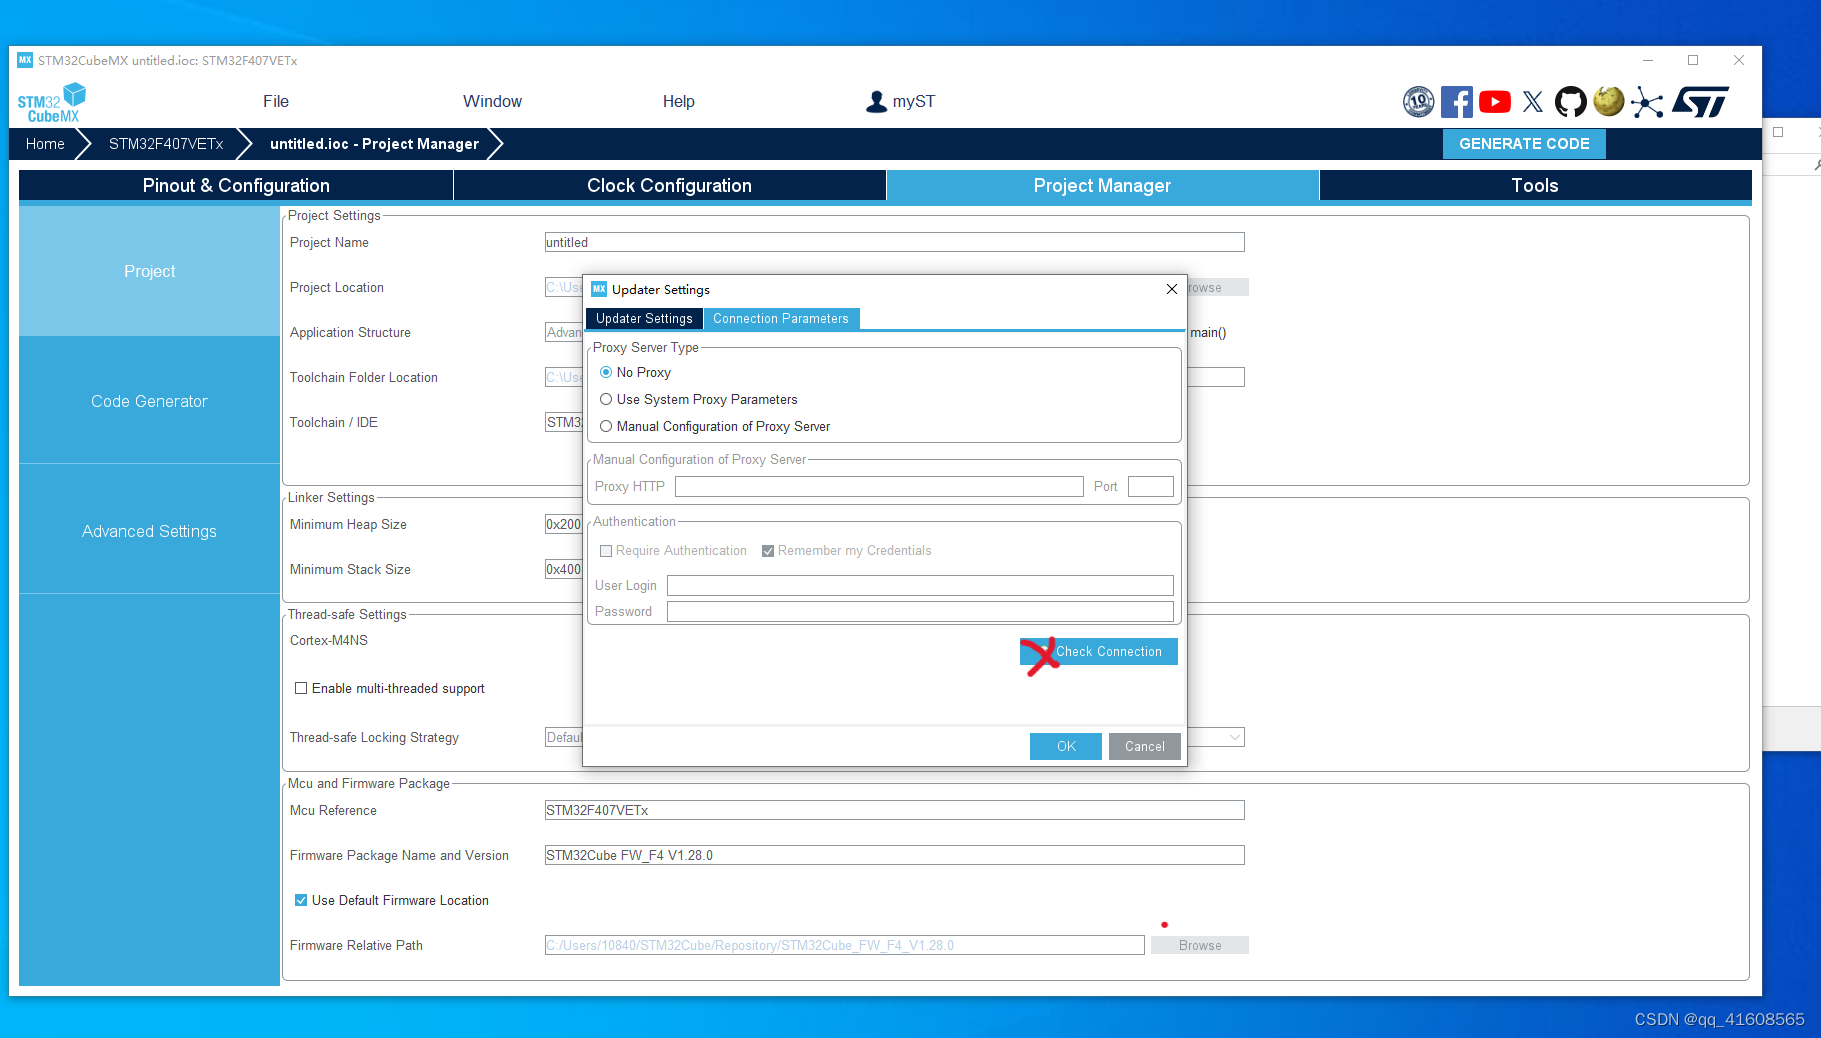Open the File menu
The height and width of the screenshot is (1038, 1821).
point(276,101)
